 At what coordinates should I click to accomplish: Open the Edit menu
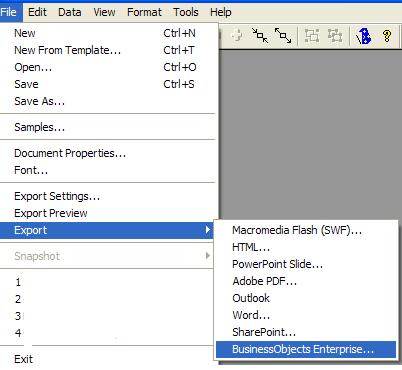37,12
